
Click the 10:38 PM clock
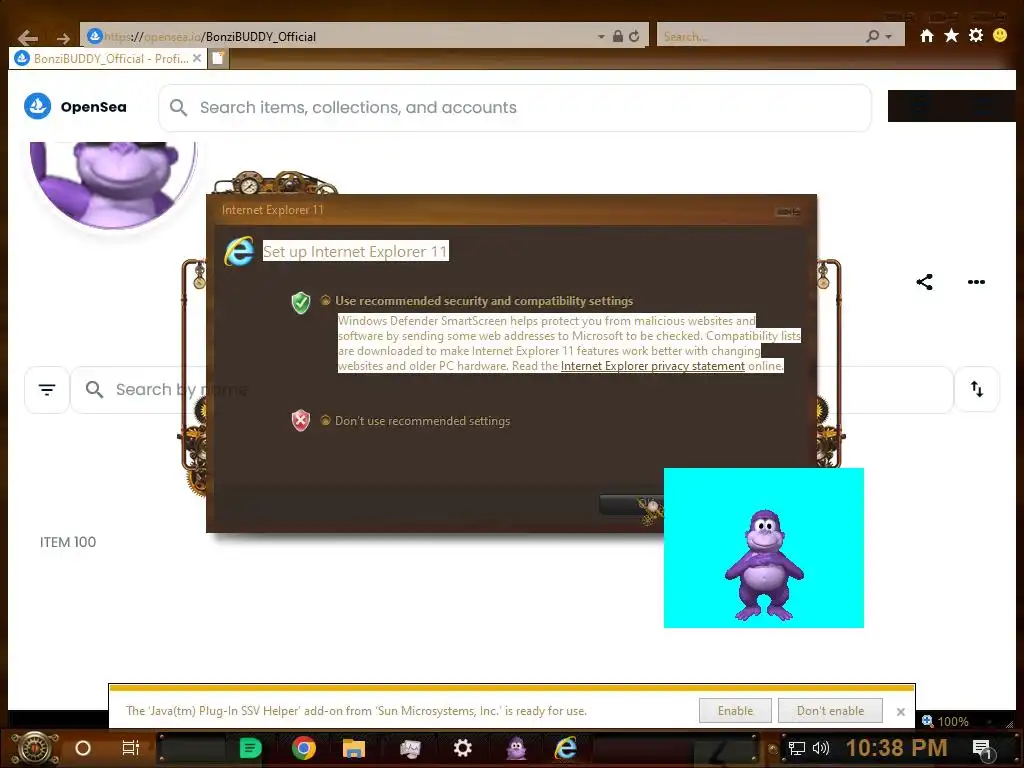point(896,748)
